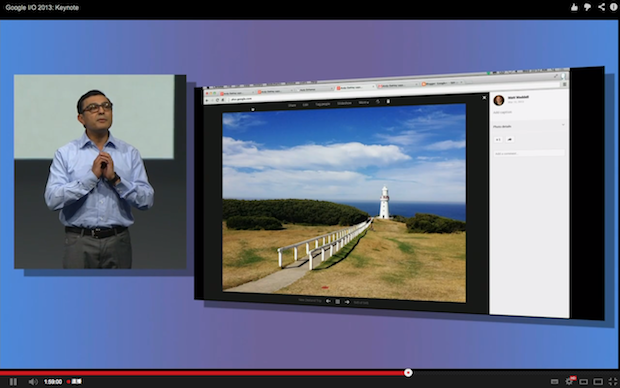Click the thumbs-down dislike icon
The width and height of the screenshot is (620, 388).
(x=588, y=7)
